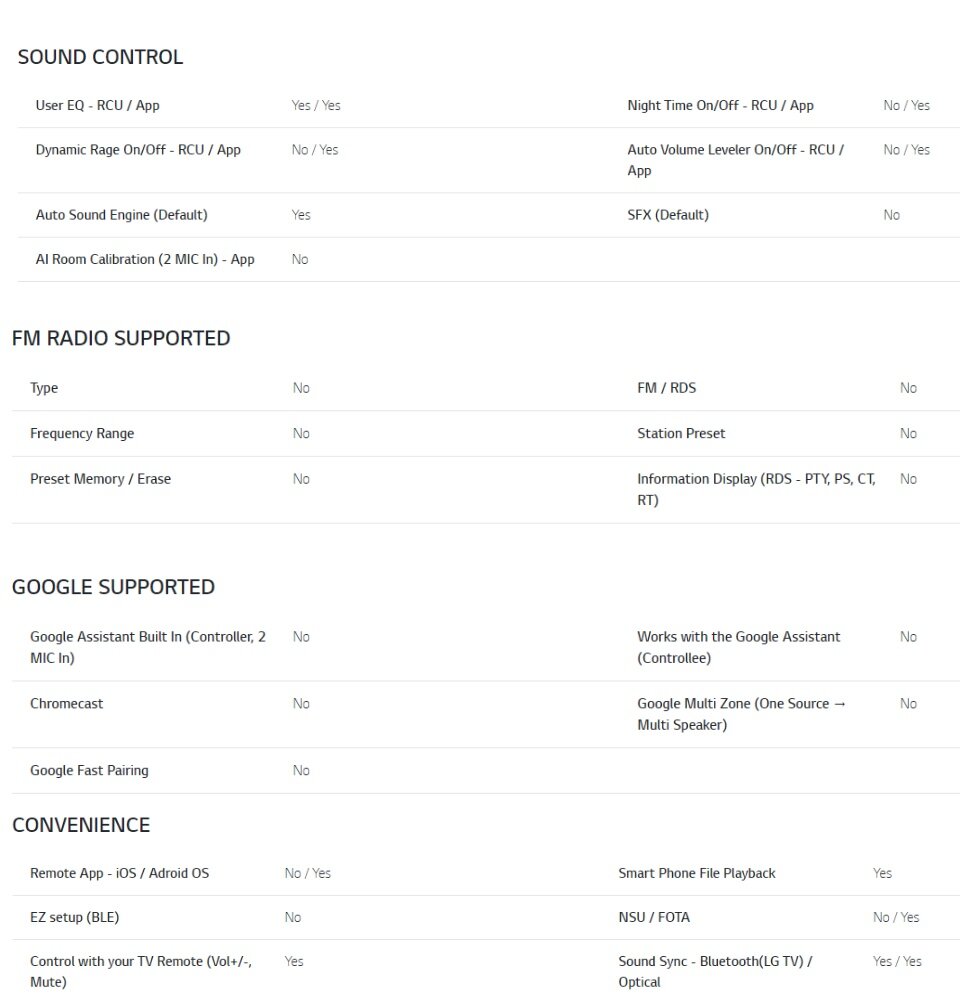Click the Google Fast Pairing label
This screenshot has height=1000, width=960.
tap(89, 770)
